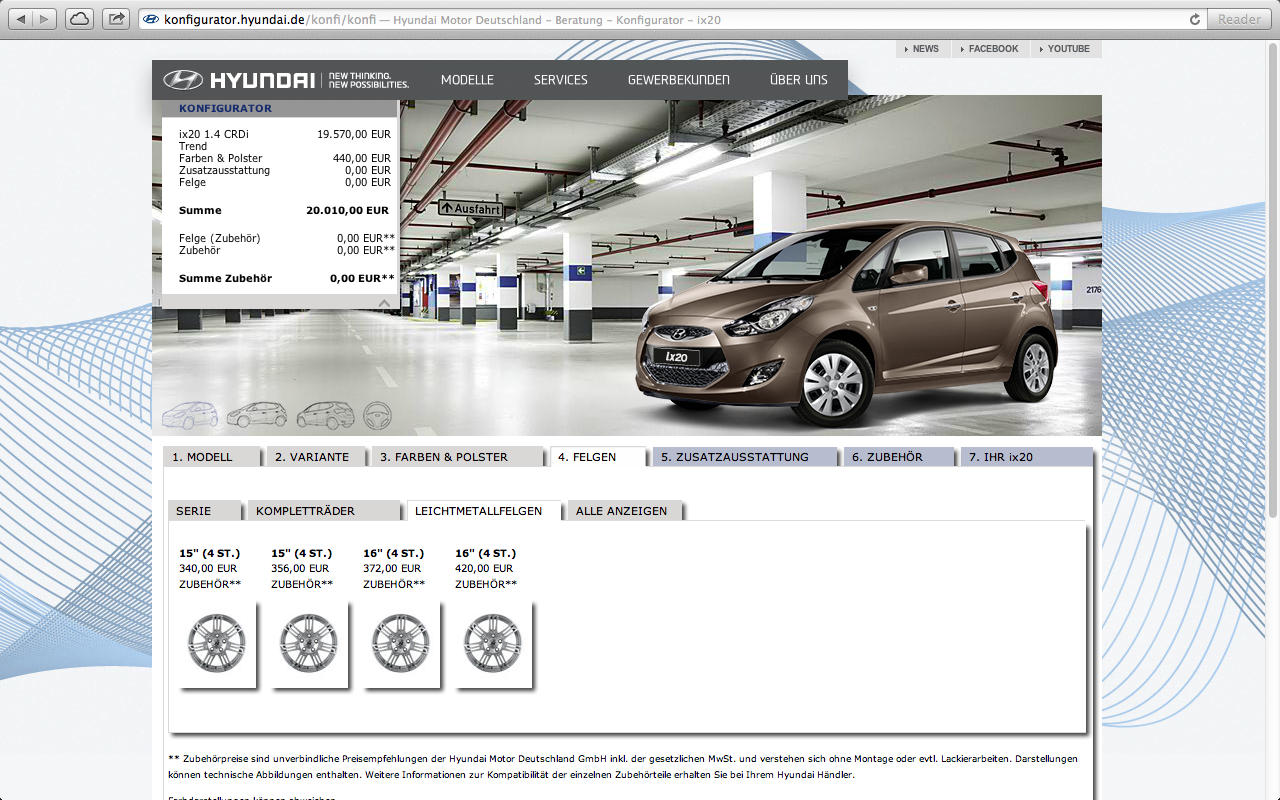Click the Farben & Polster price 440,00 EUR

coord(362,158)
